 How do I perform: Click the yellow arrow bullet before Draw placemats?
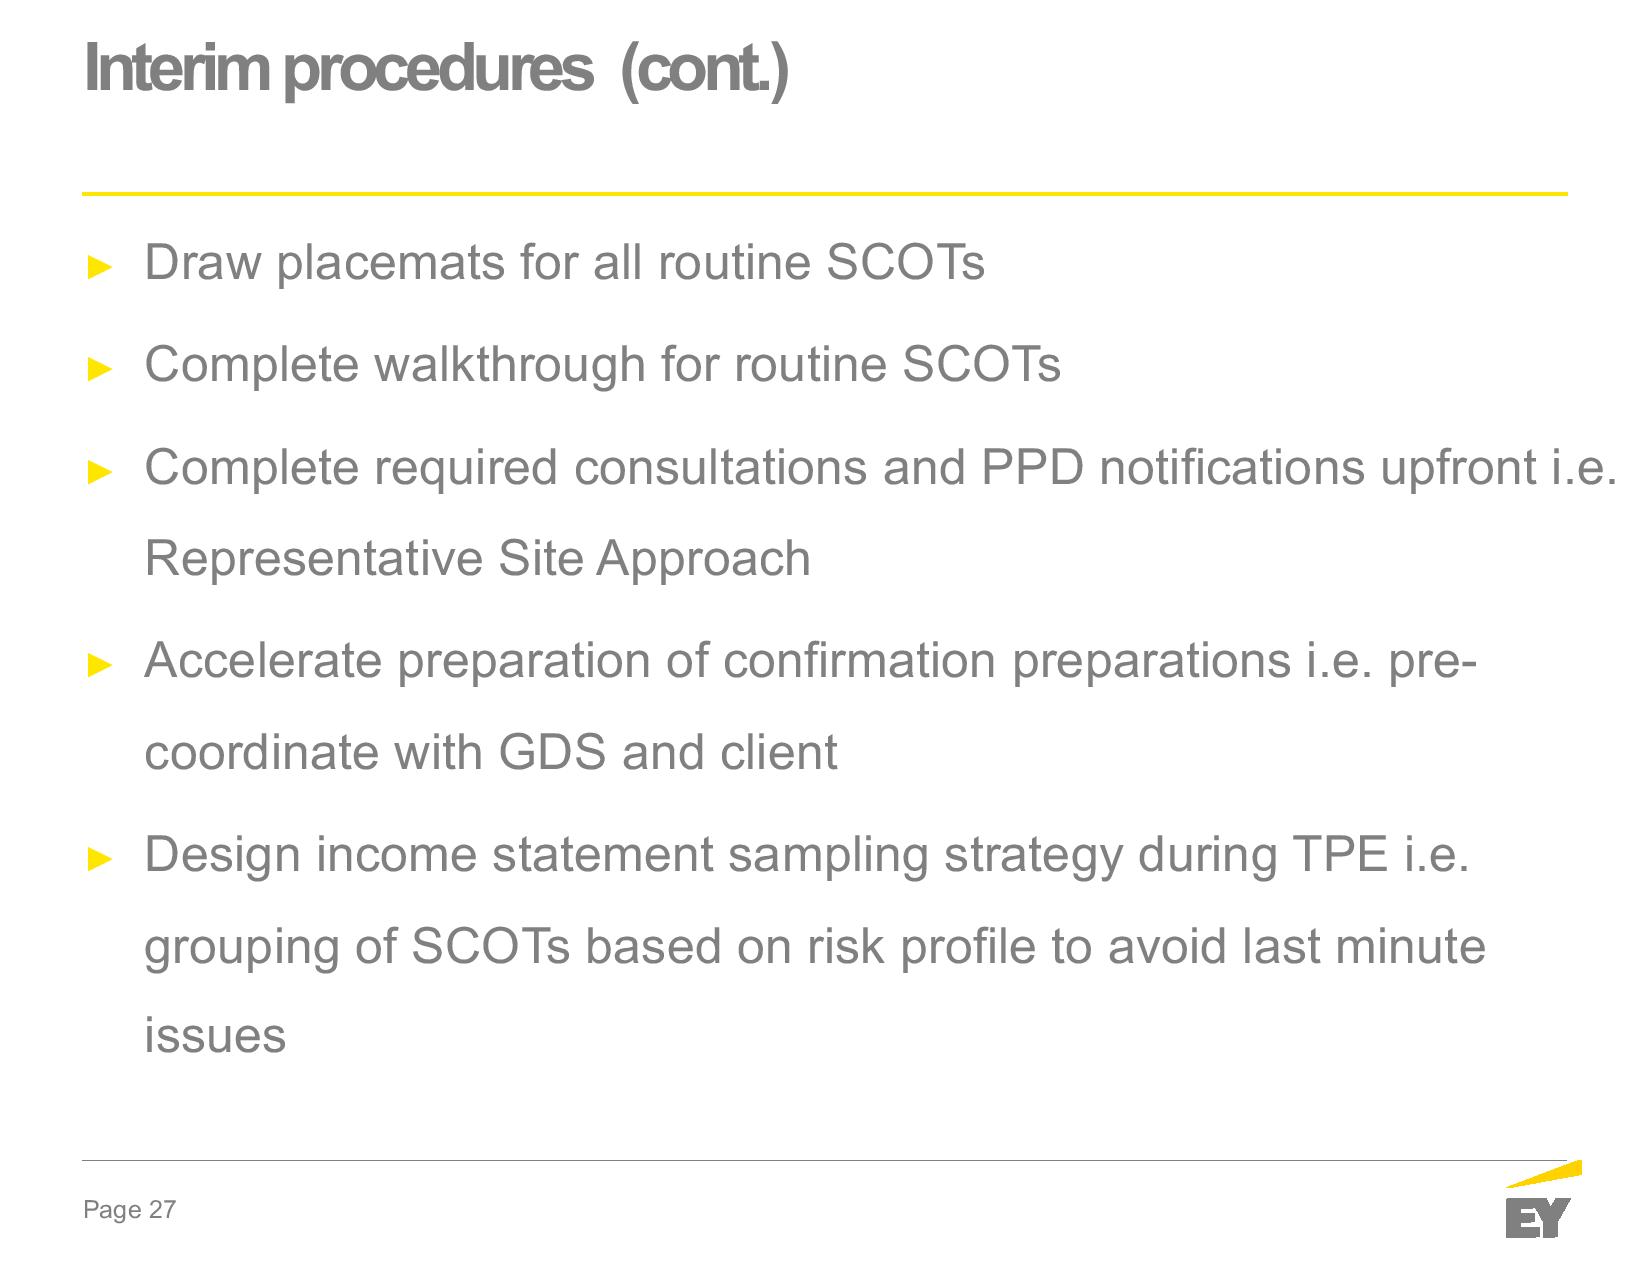point(100,266)
